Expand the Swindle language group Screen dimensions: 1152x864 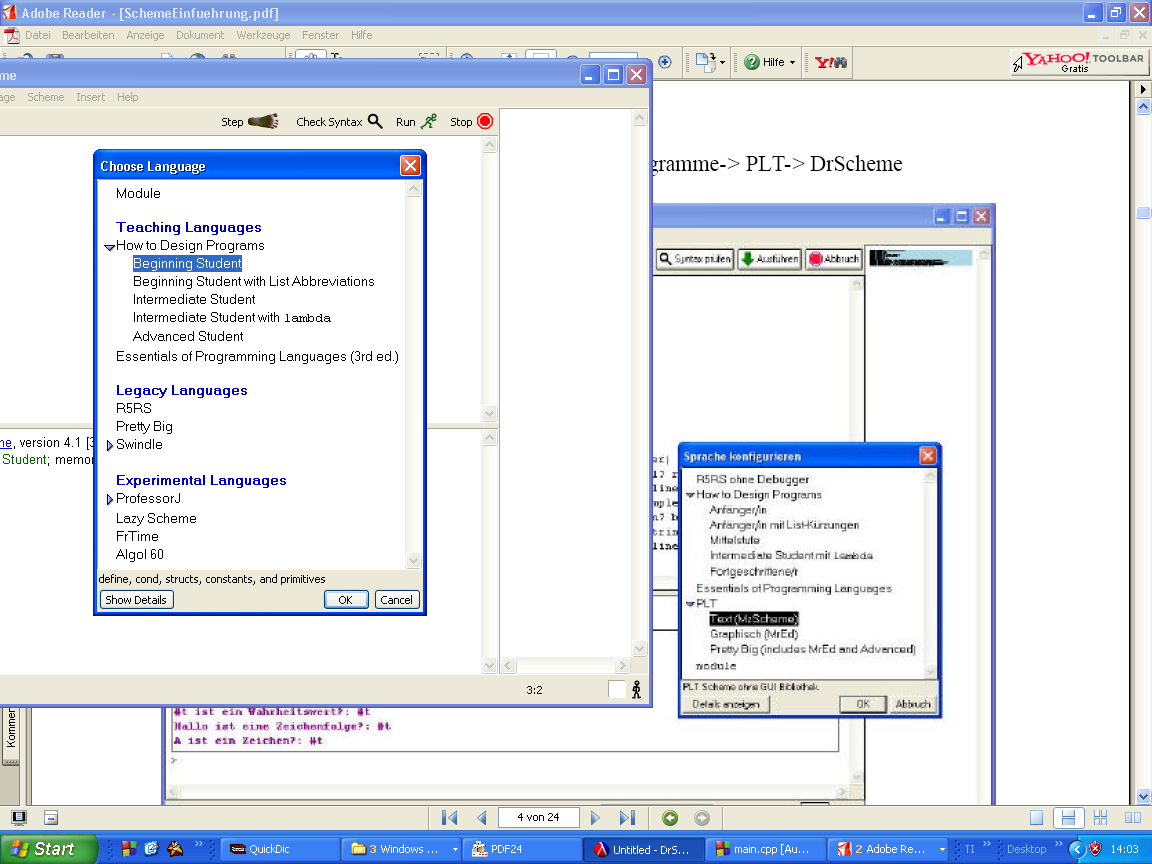[x=109, y=445]
